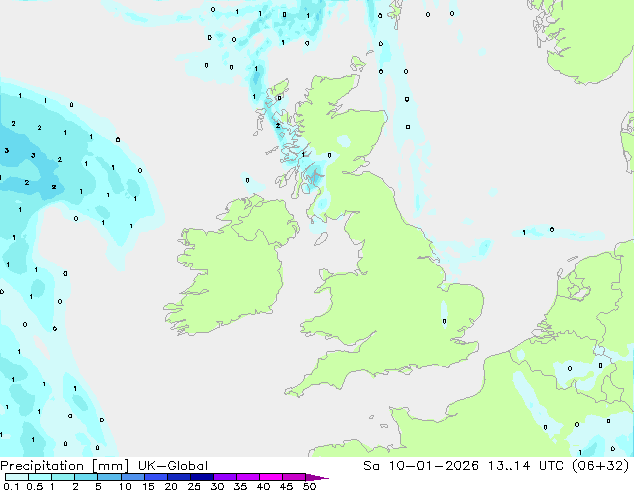Click the '20' legend scale label

(x=171, y=486)
